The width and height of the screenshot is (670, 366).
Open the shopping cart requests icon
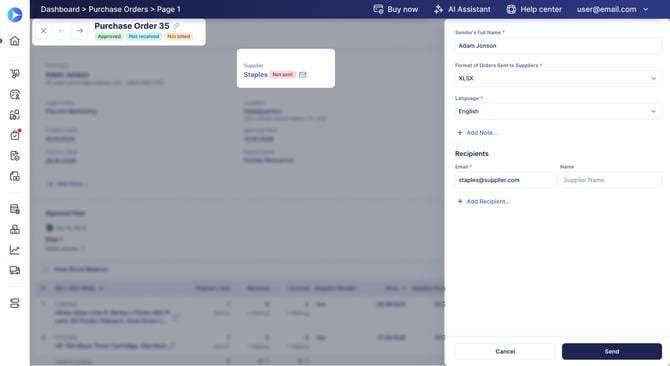point(15,73)
